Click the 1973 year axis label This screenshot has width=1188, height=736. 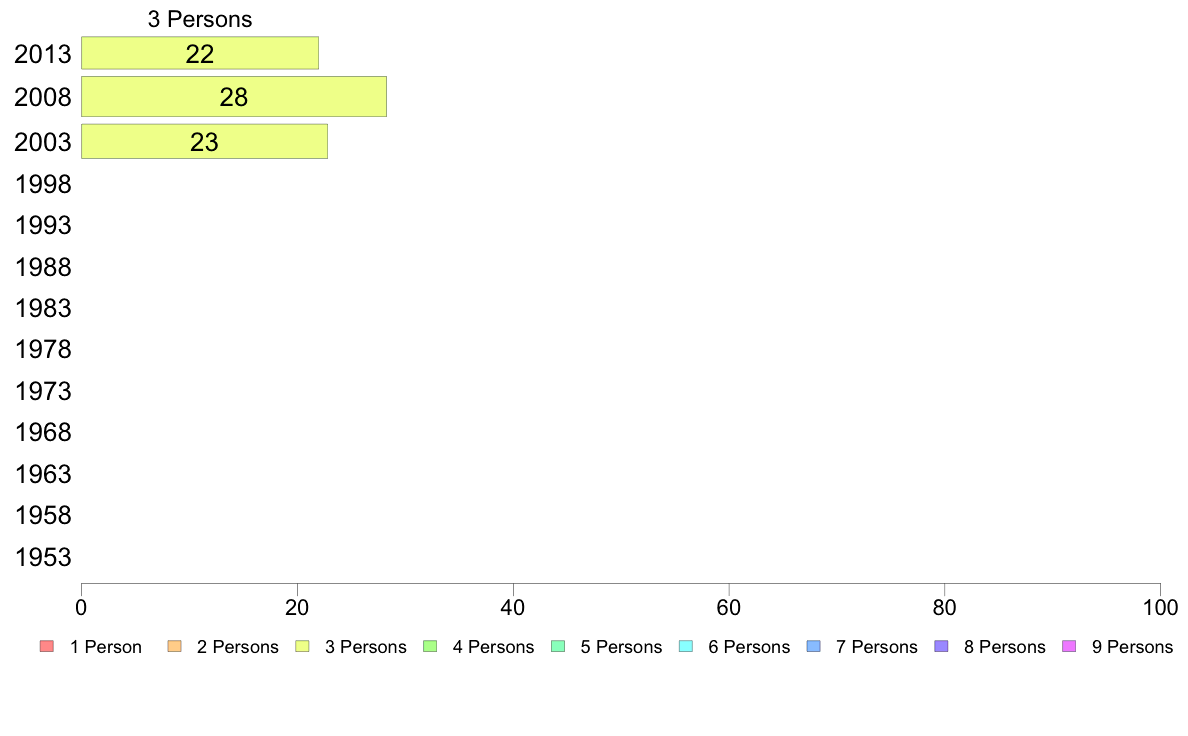pos(43,391)
